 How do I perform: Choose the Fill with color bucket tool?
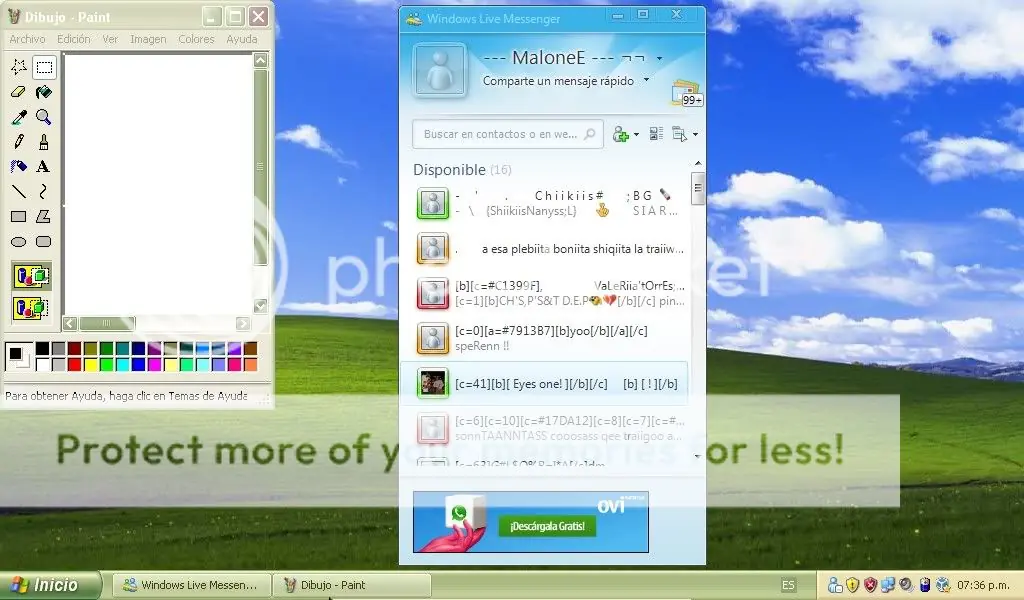(44, 92)
